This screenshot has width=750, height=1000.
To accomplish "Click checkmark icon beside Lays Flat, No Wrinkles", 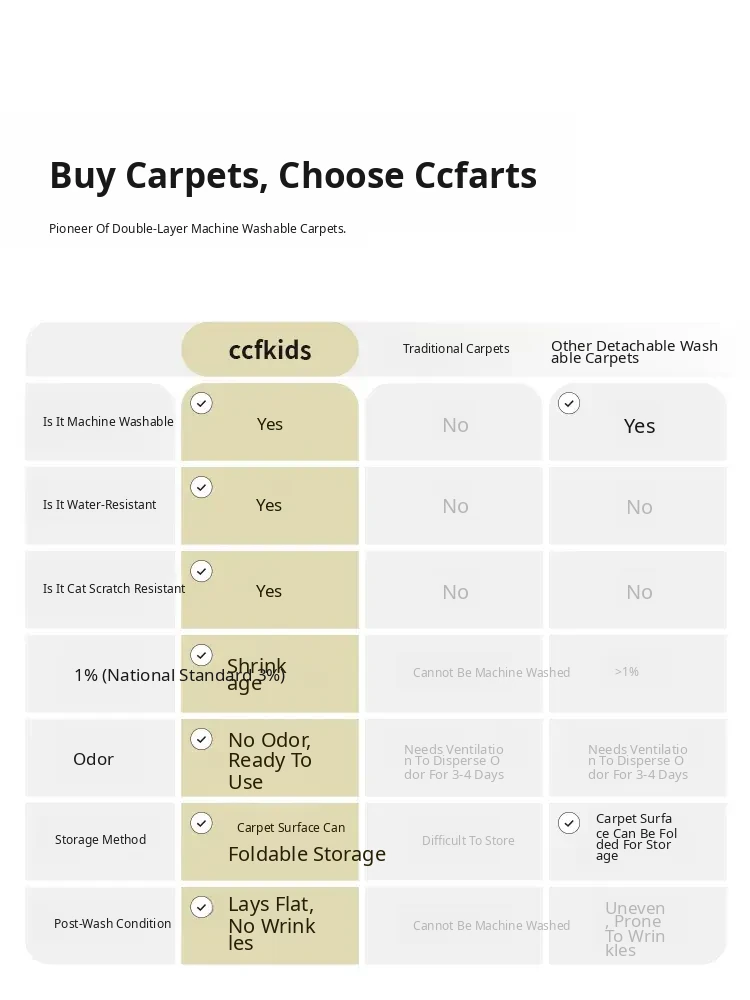I will [202, 907].
